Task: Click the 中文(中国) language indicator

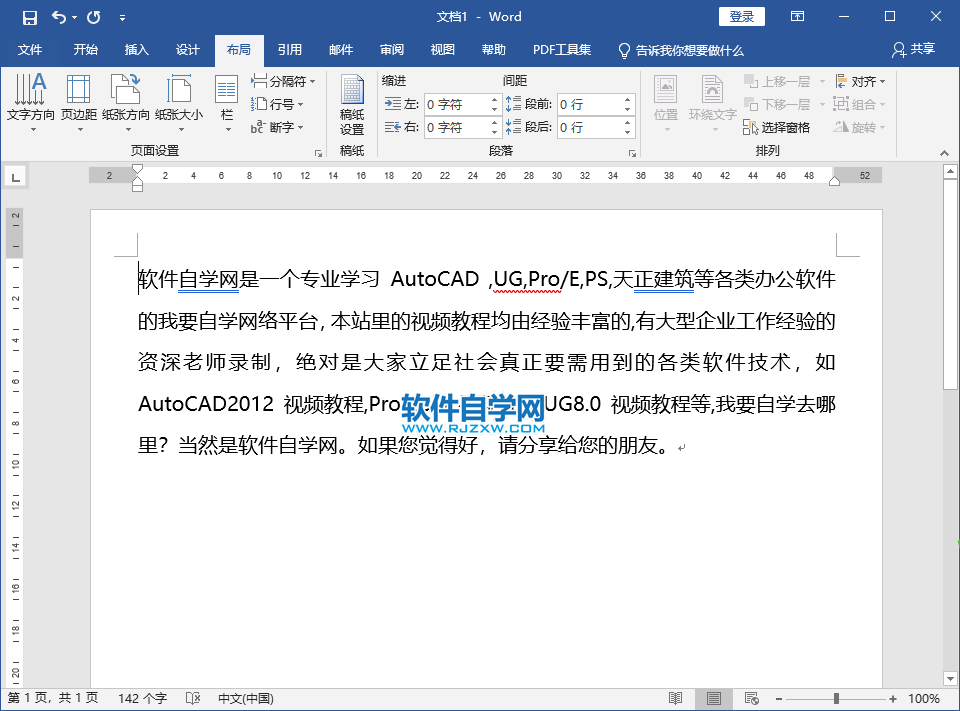Action: pos(246,698)
